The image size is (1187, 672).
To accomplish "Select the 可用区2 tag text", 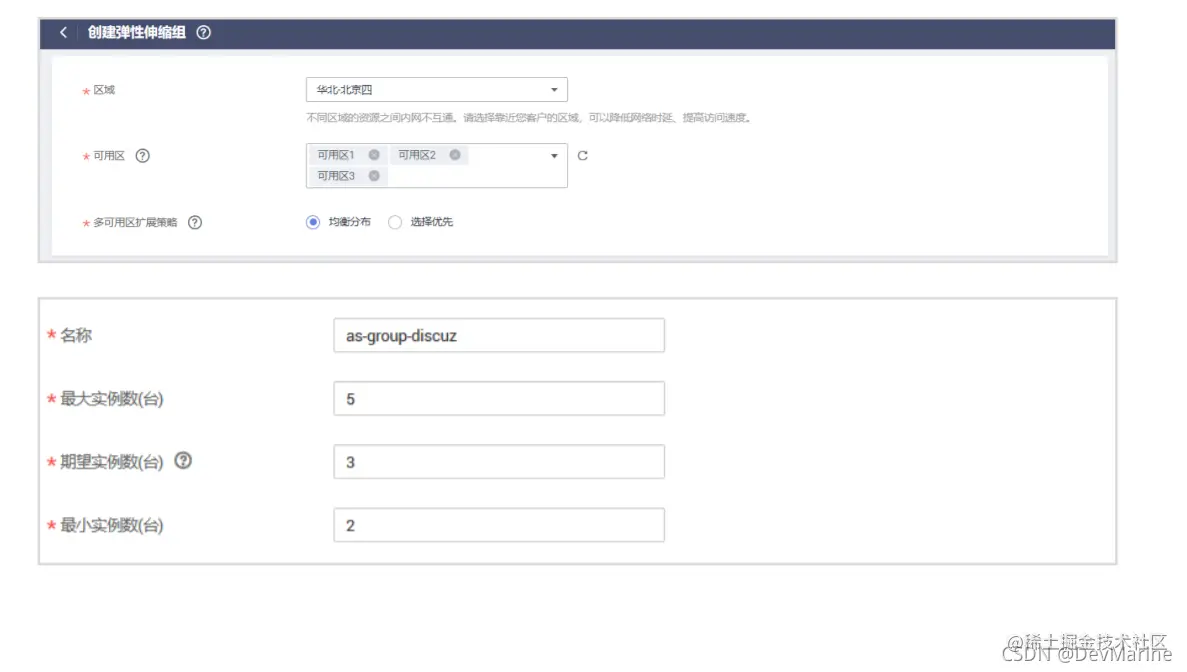I will coord(417,155).
